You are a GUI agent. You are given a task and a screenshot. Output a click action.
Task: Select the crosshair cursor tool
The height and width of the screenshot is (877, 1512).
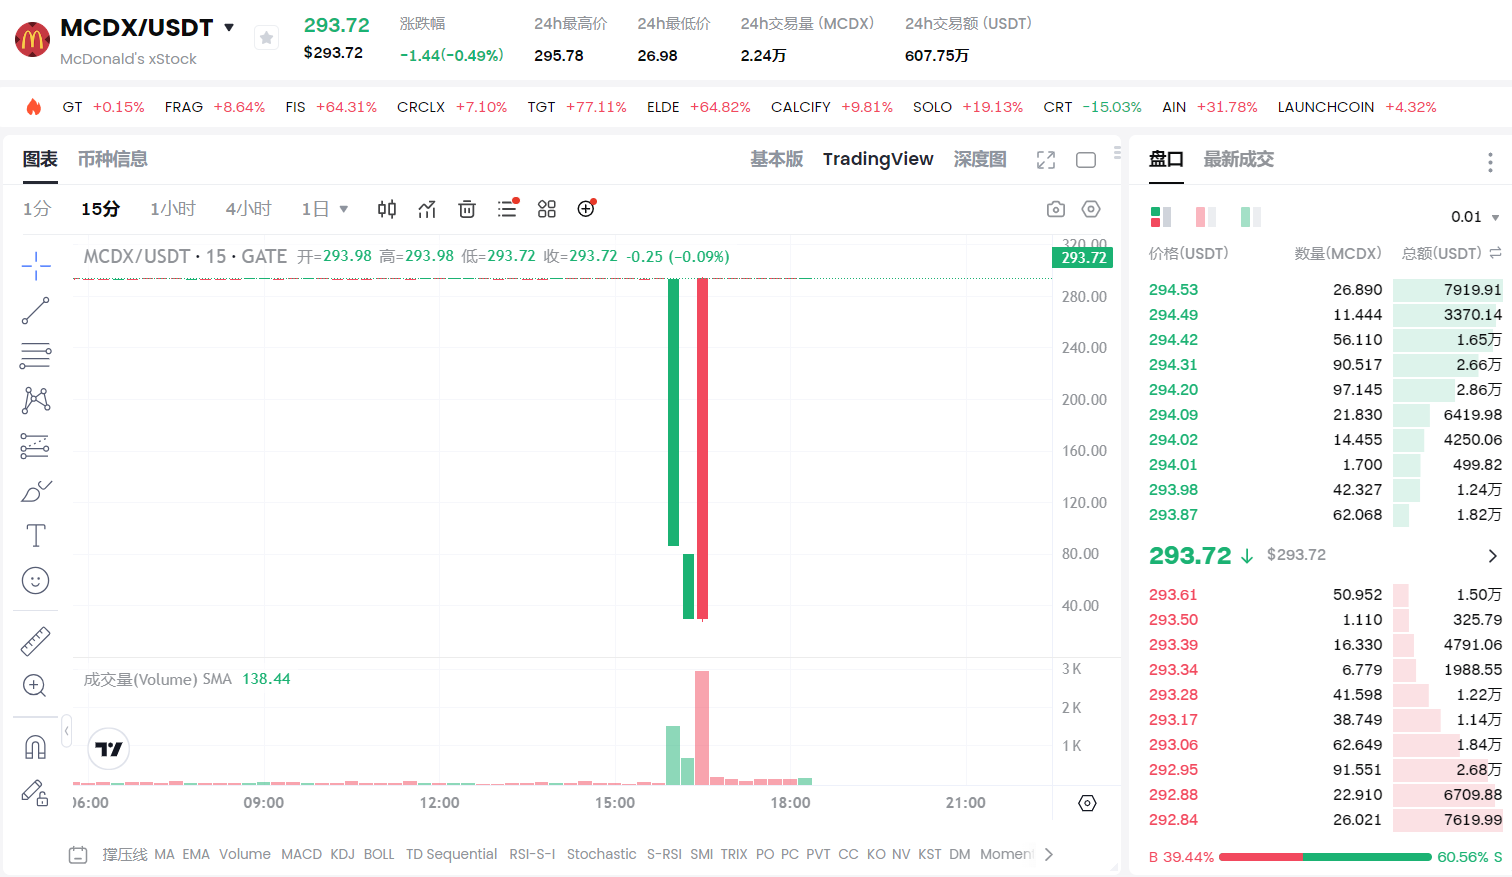point(36,266)
